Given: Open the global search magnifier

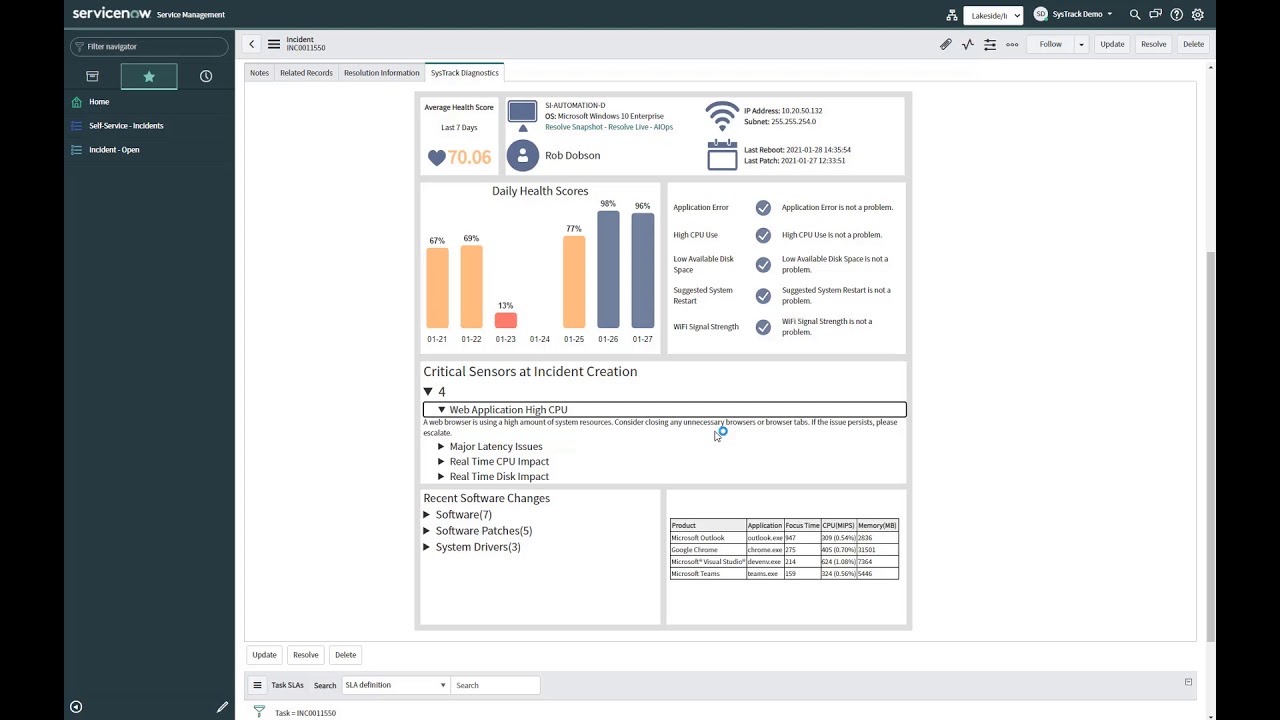Looking at the screenshot, I should [x=1135, y=15].
